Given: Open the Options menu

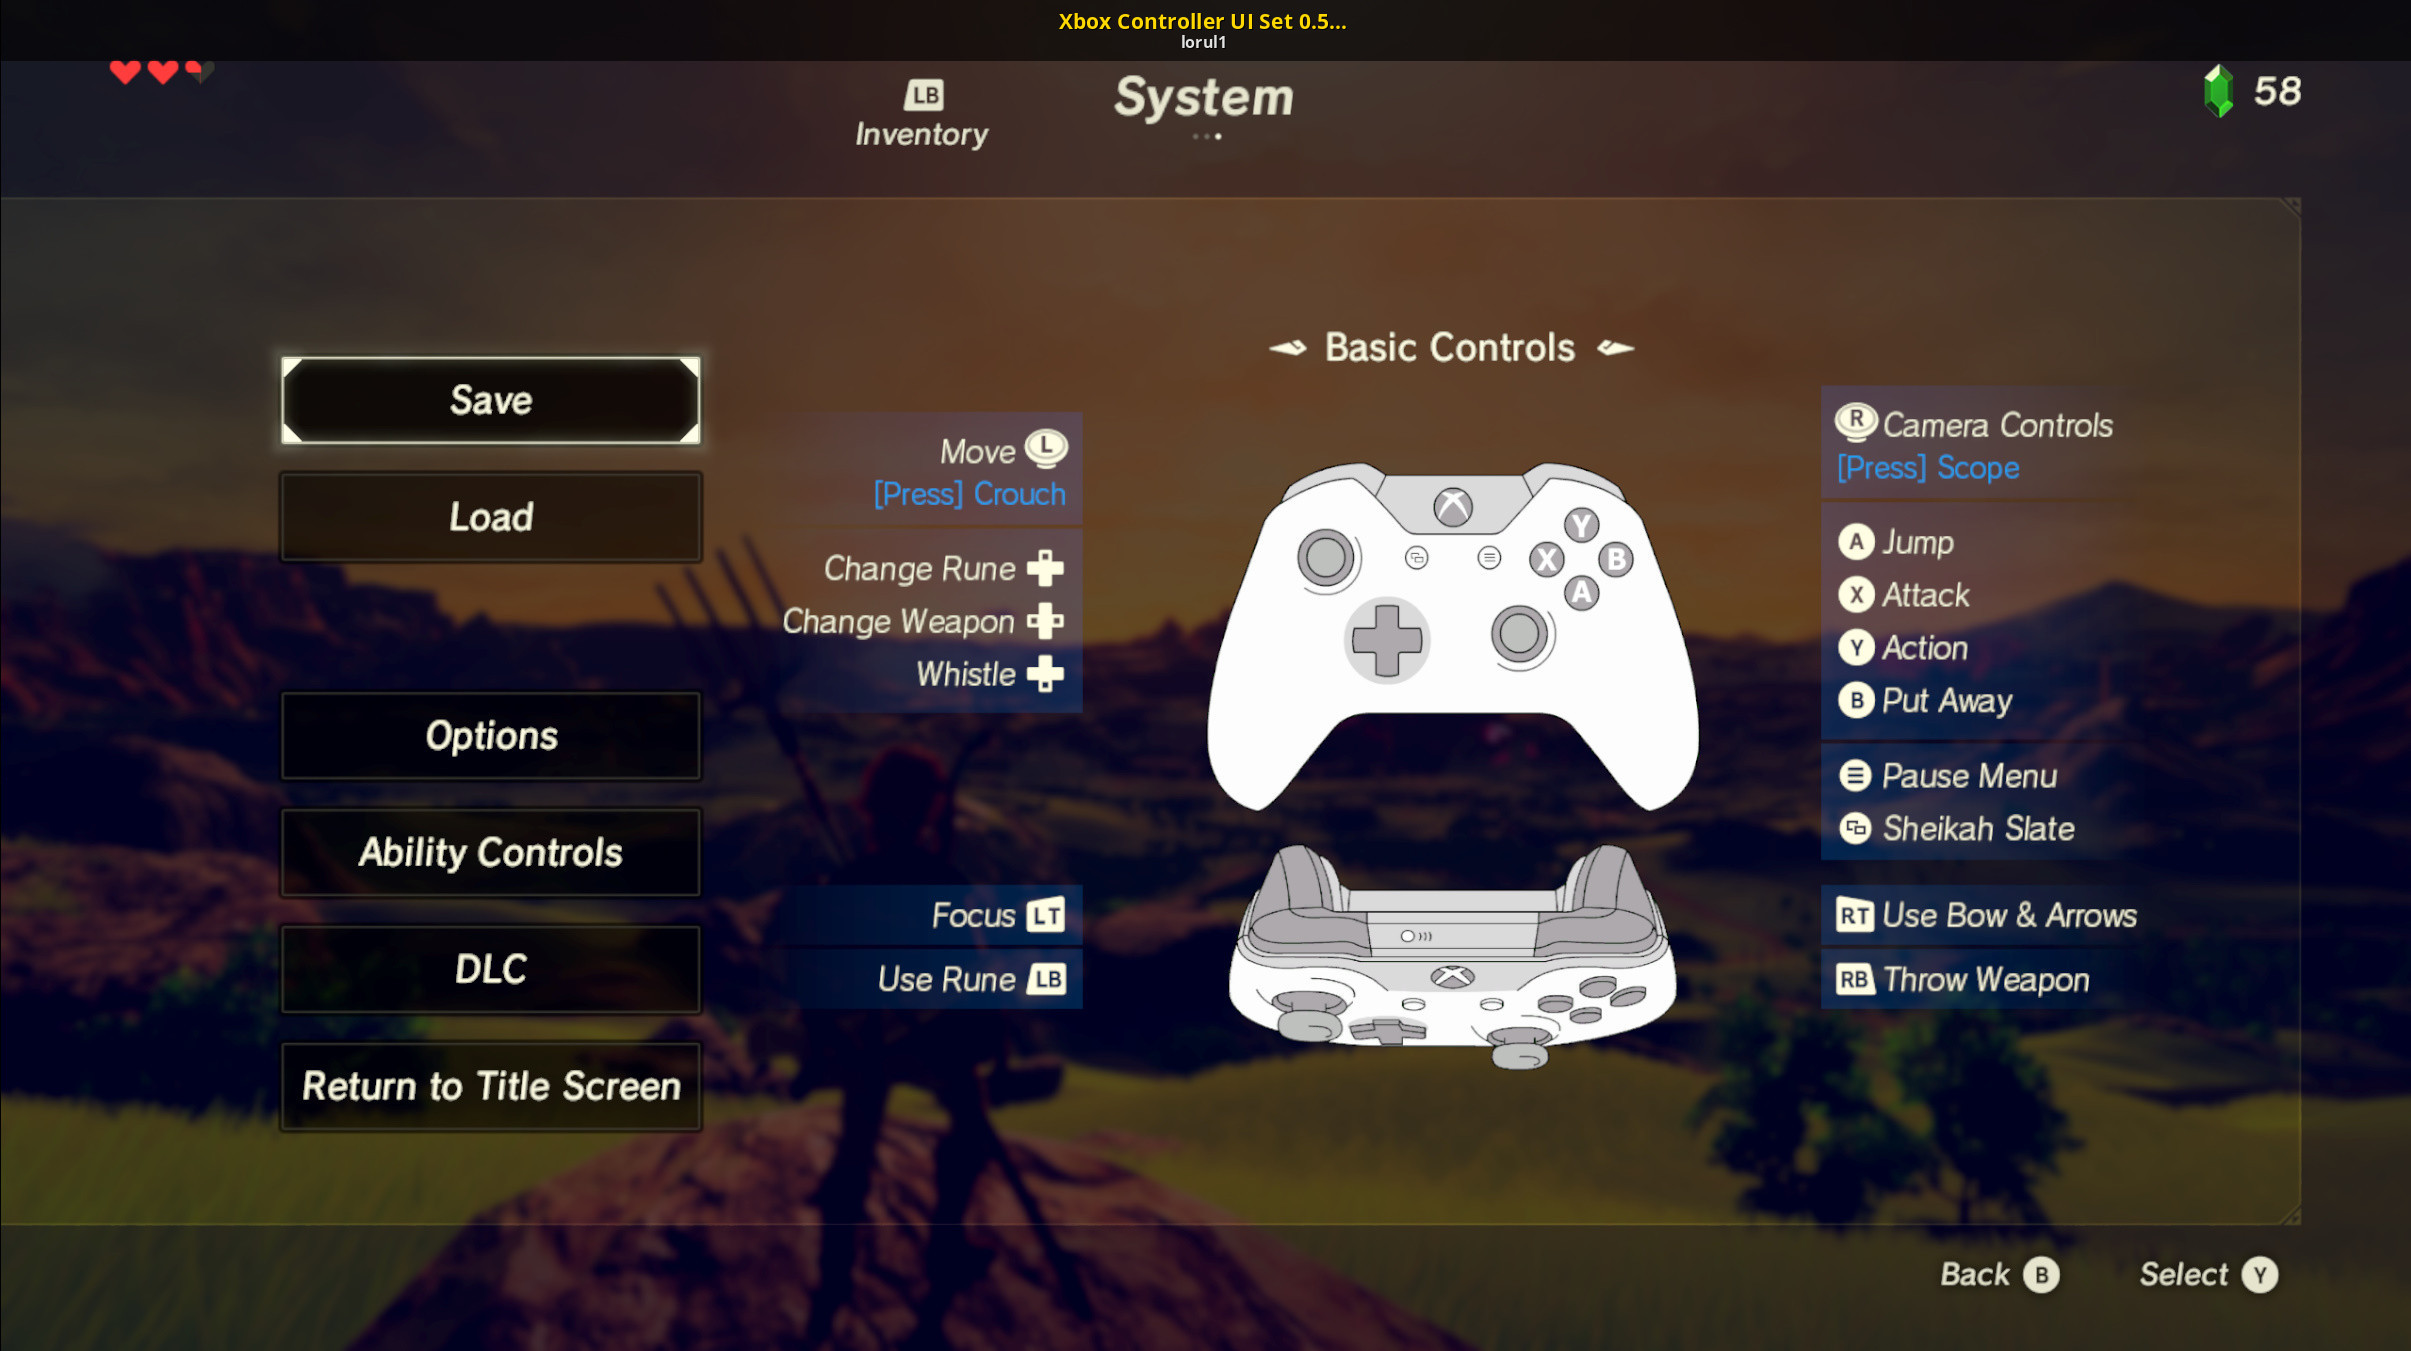Looking at the screenshot, I should (x=490, y=733).
